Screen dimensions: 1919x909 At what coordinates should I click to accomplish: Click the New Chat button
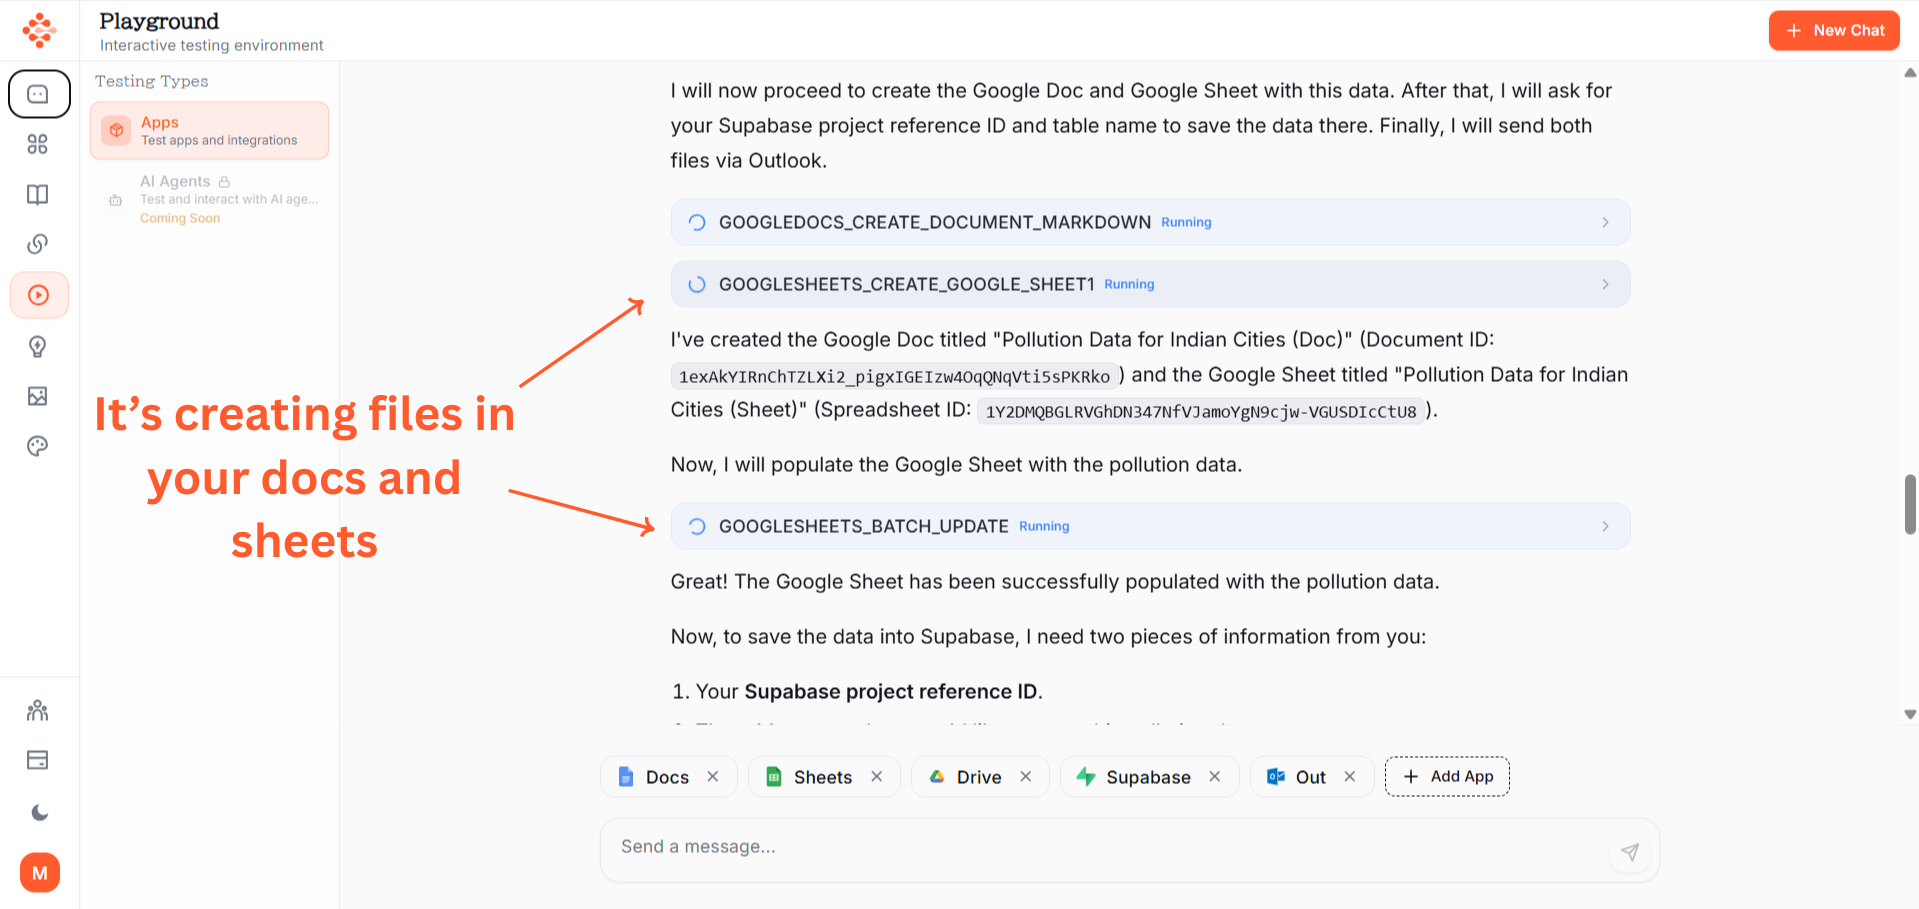1834,31
